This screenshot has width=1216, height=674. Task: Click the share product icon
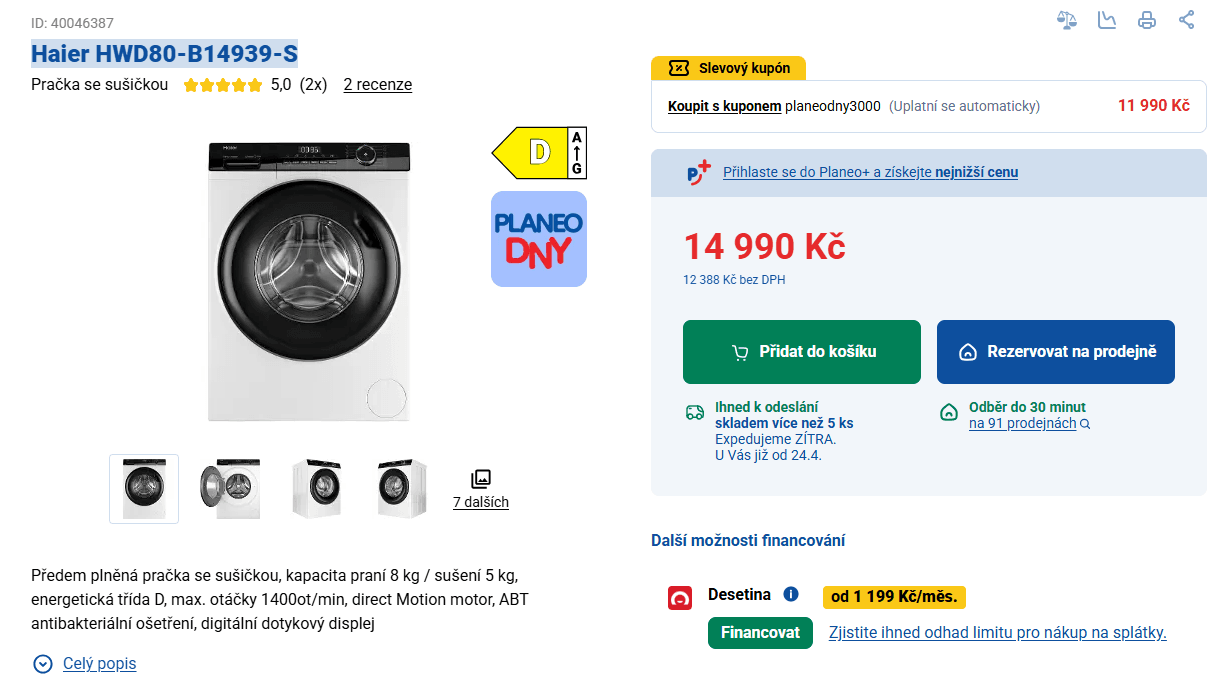[x=1186, y=20]
